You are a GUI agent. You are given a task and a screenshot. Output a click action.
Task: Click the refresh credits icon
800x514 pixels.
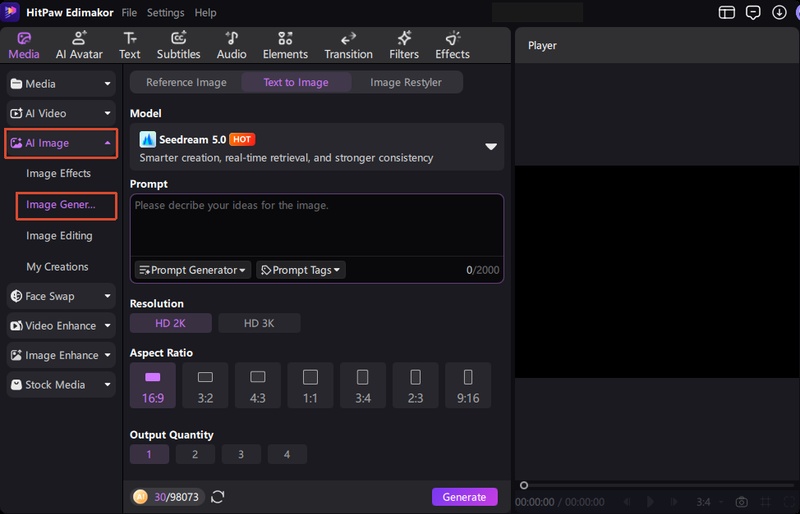(x=218, y=497)
